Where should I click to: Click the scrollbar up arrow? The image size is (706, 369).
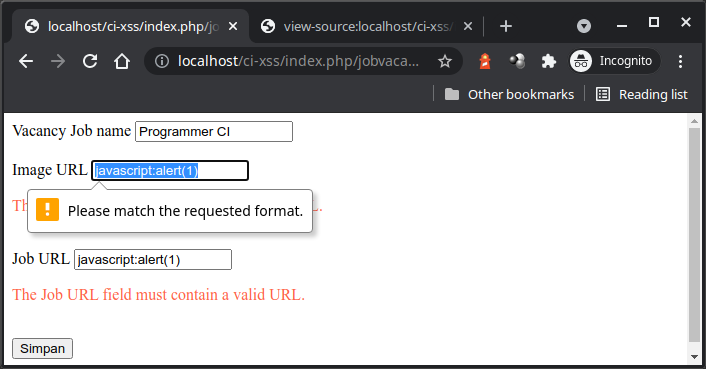click(694, 121)
